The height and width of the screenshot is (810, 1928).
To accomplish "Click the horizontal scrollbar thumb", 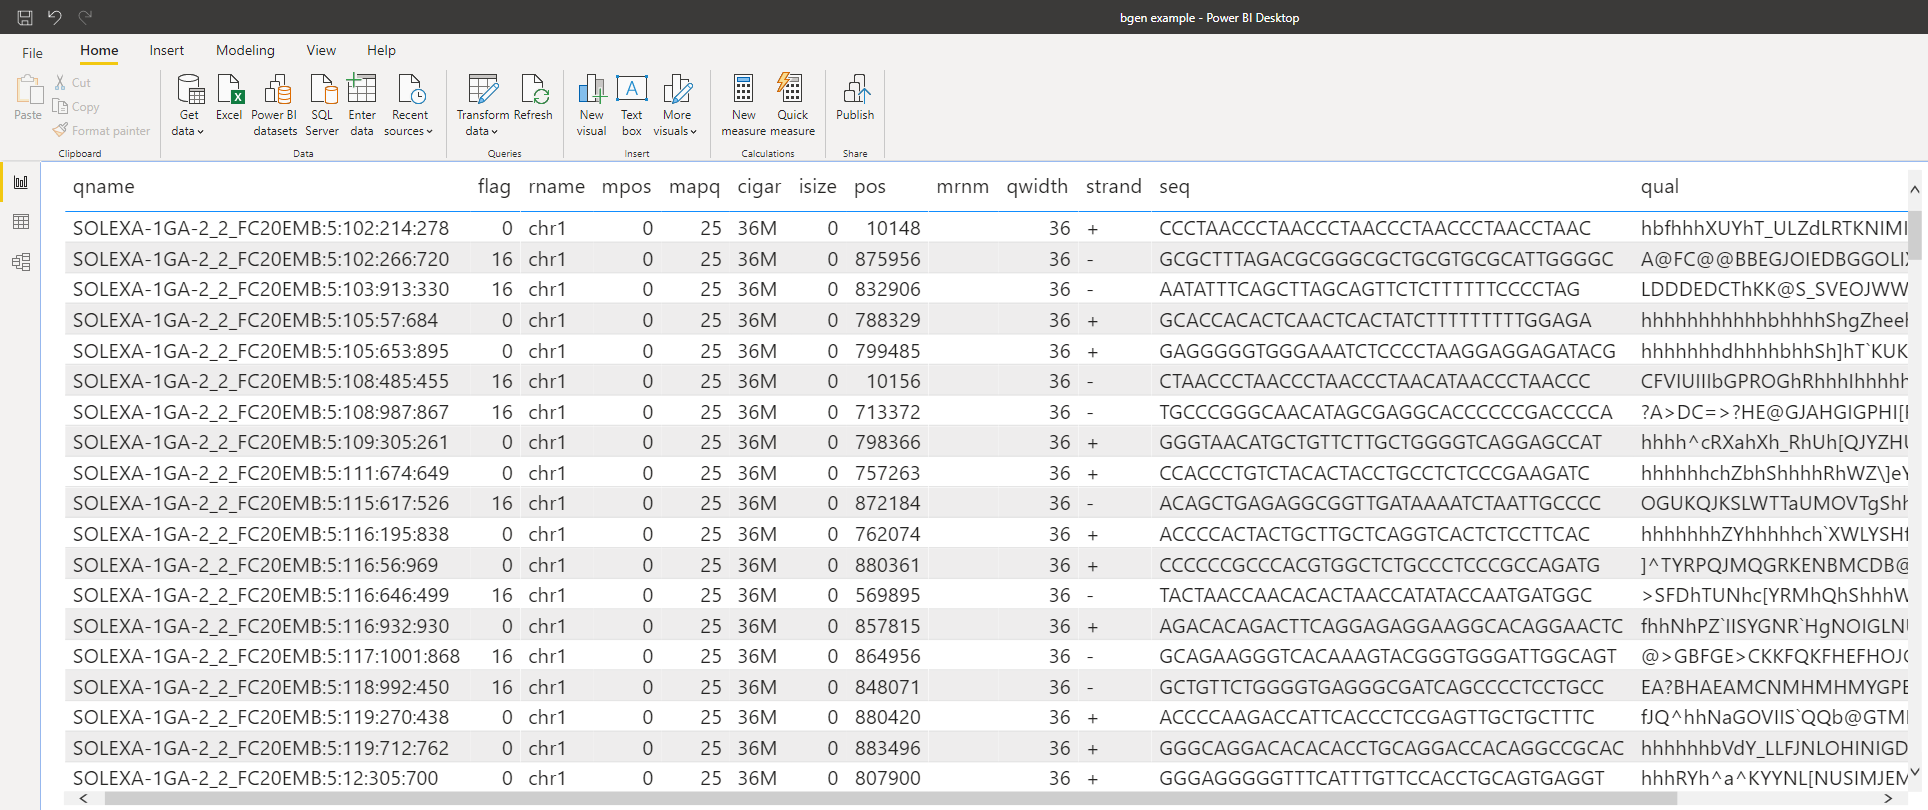I will pyautogui.click(x=890, y=798).
